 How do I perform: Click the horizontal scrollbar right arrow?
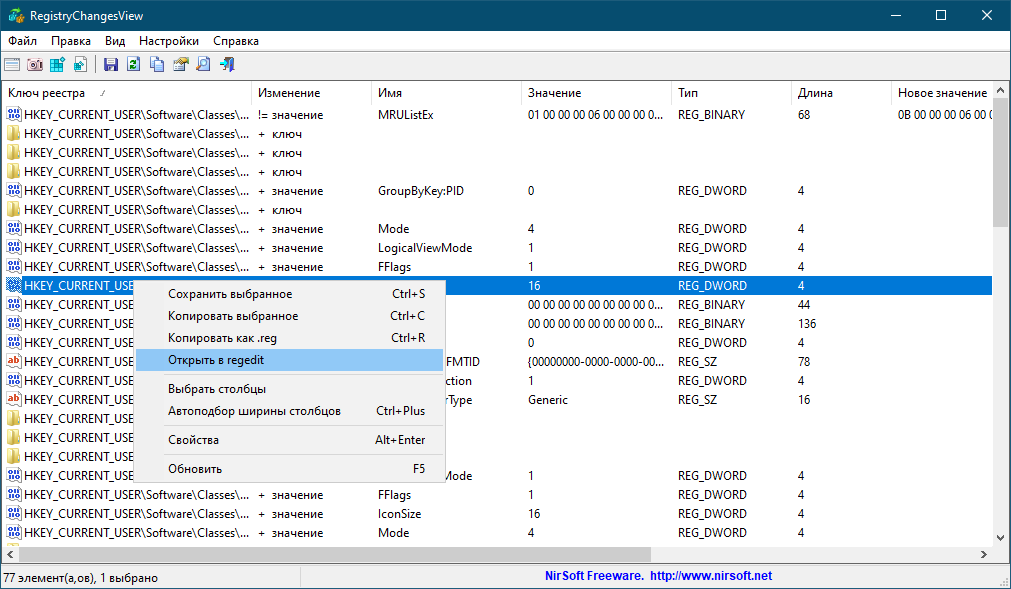coord(985,554)
